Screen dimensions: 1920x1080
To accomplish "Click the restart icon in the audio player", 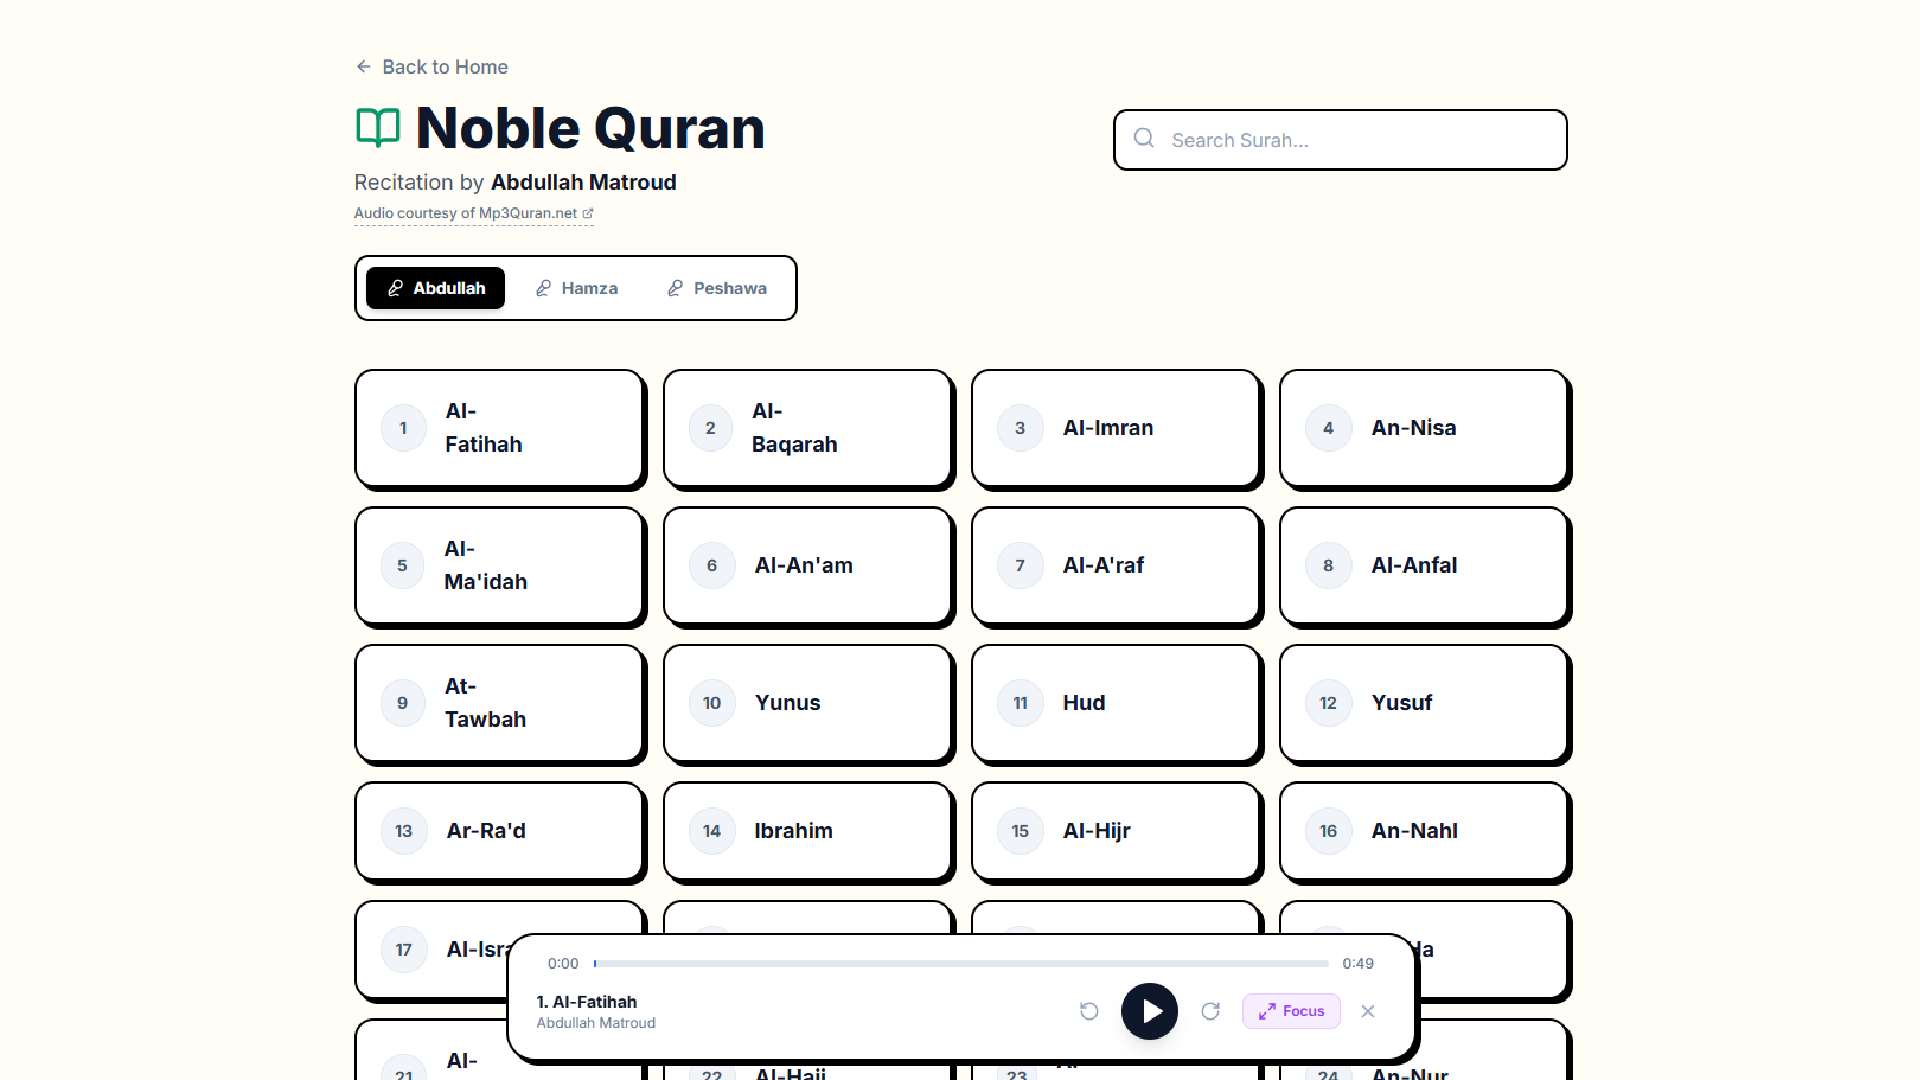I will coord(1089,1011).
